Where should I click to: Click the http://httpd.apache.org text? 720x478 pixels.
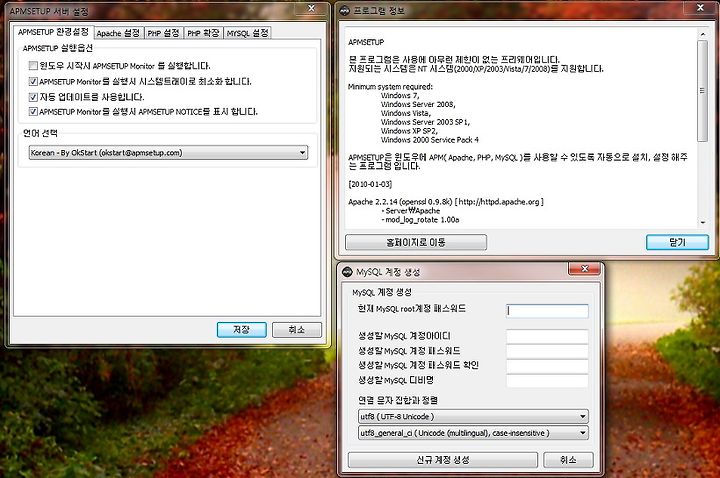[499, 202]
